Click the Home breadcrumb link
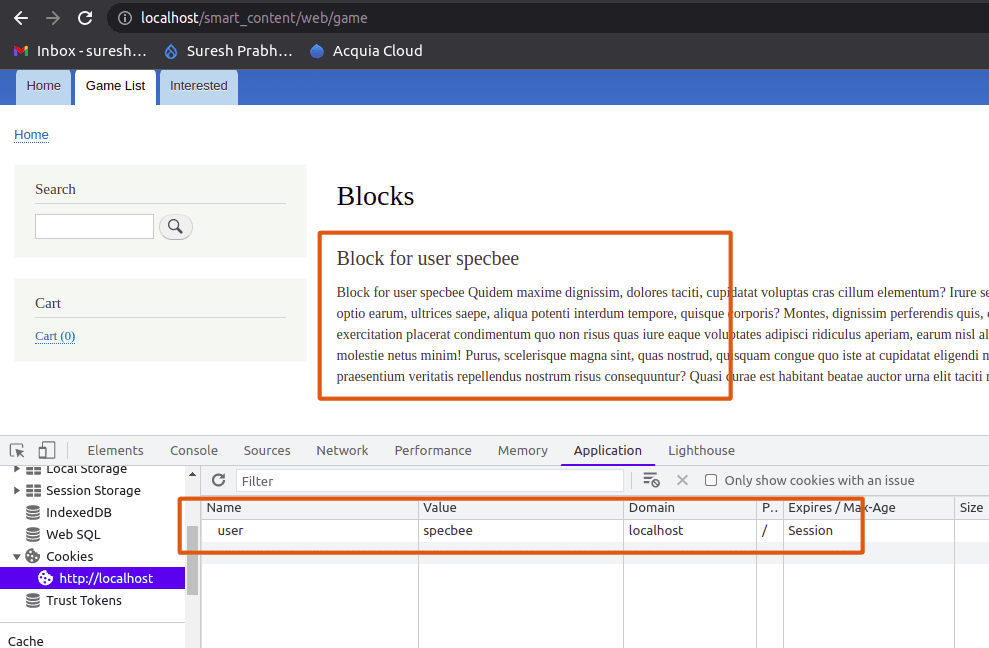 point(31,135)
